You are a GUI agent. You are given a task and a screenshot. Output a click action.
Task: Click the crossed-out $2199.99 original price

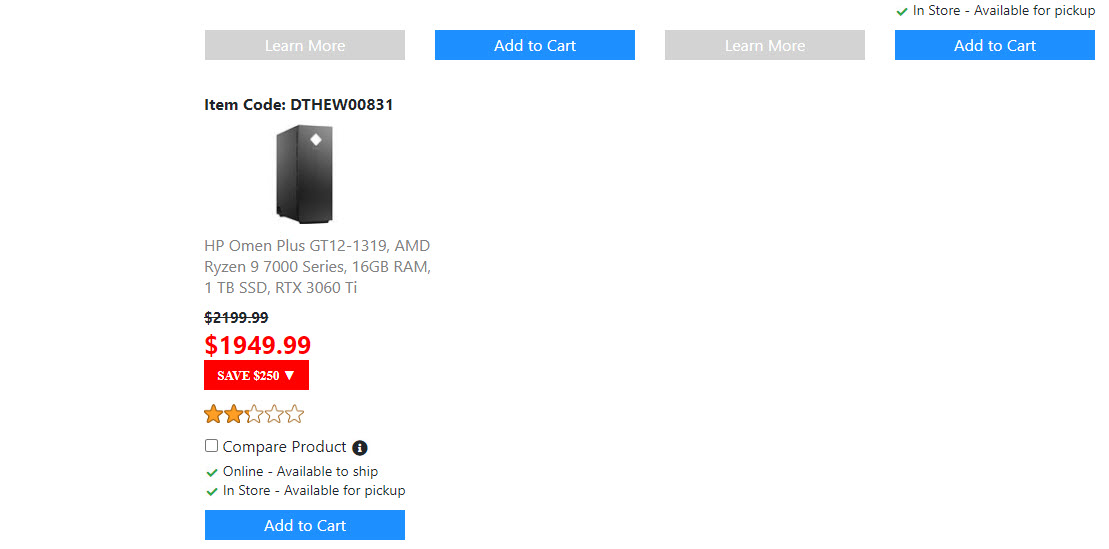pyautogui.click(x=236, y=318)
